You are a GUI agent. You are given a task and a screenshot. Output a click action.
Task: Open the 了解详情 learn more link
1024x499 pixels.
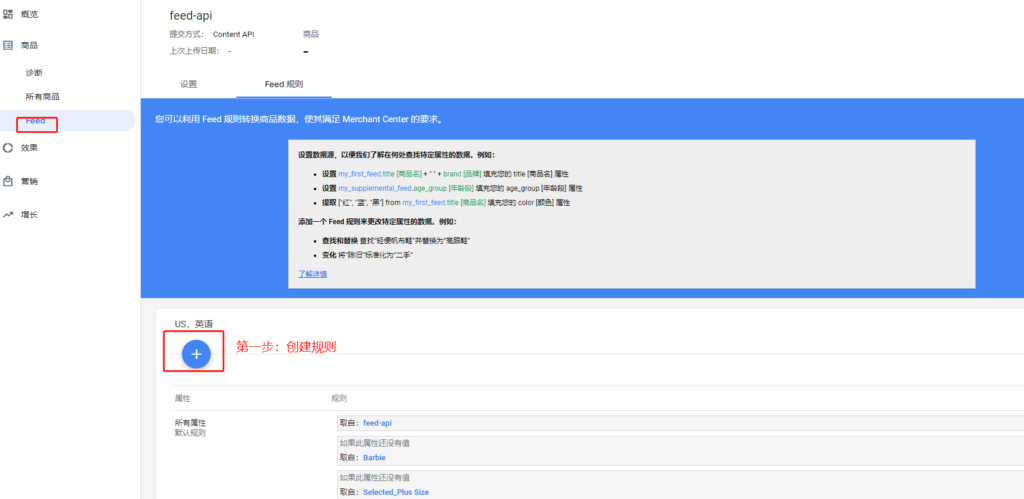coord(312,273)
